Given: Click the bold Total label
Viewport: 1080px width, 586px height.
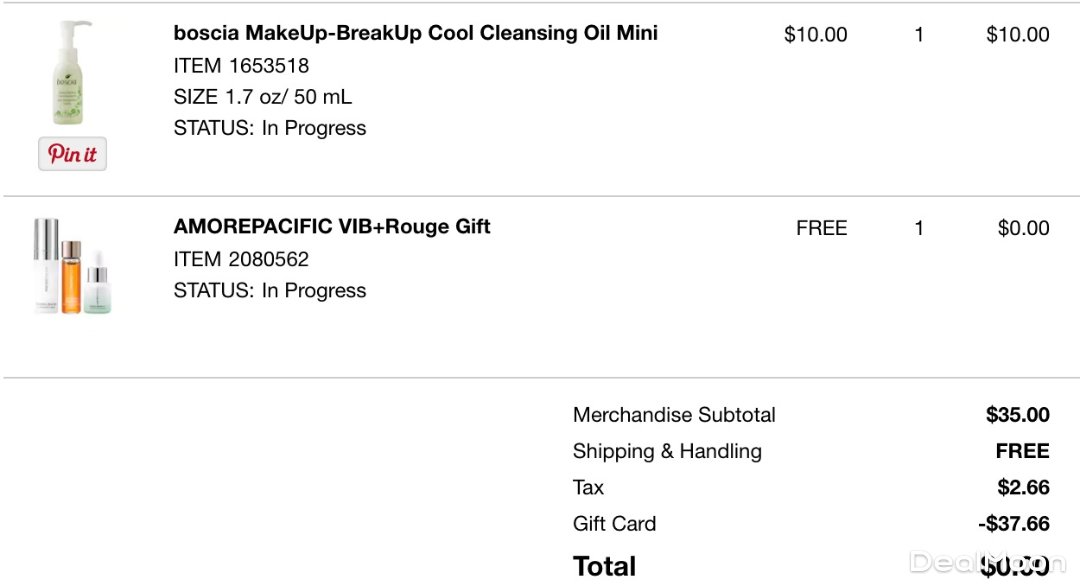Looking at the screenshot, I should pyautogui.click(x=604, y=566).
